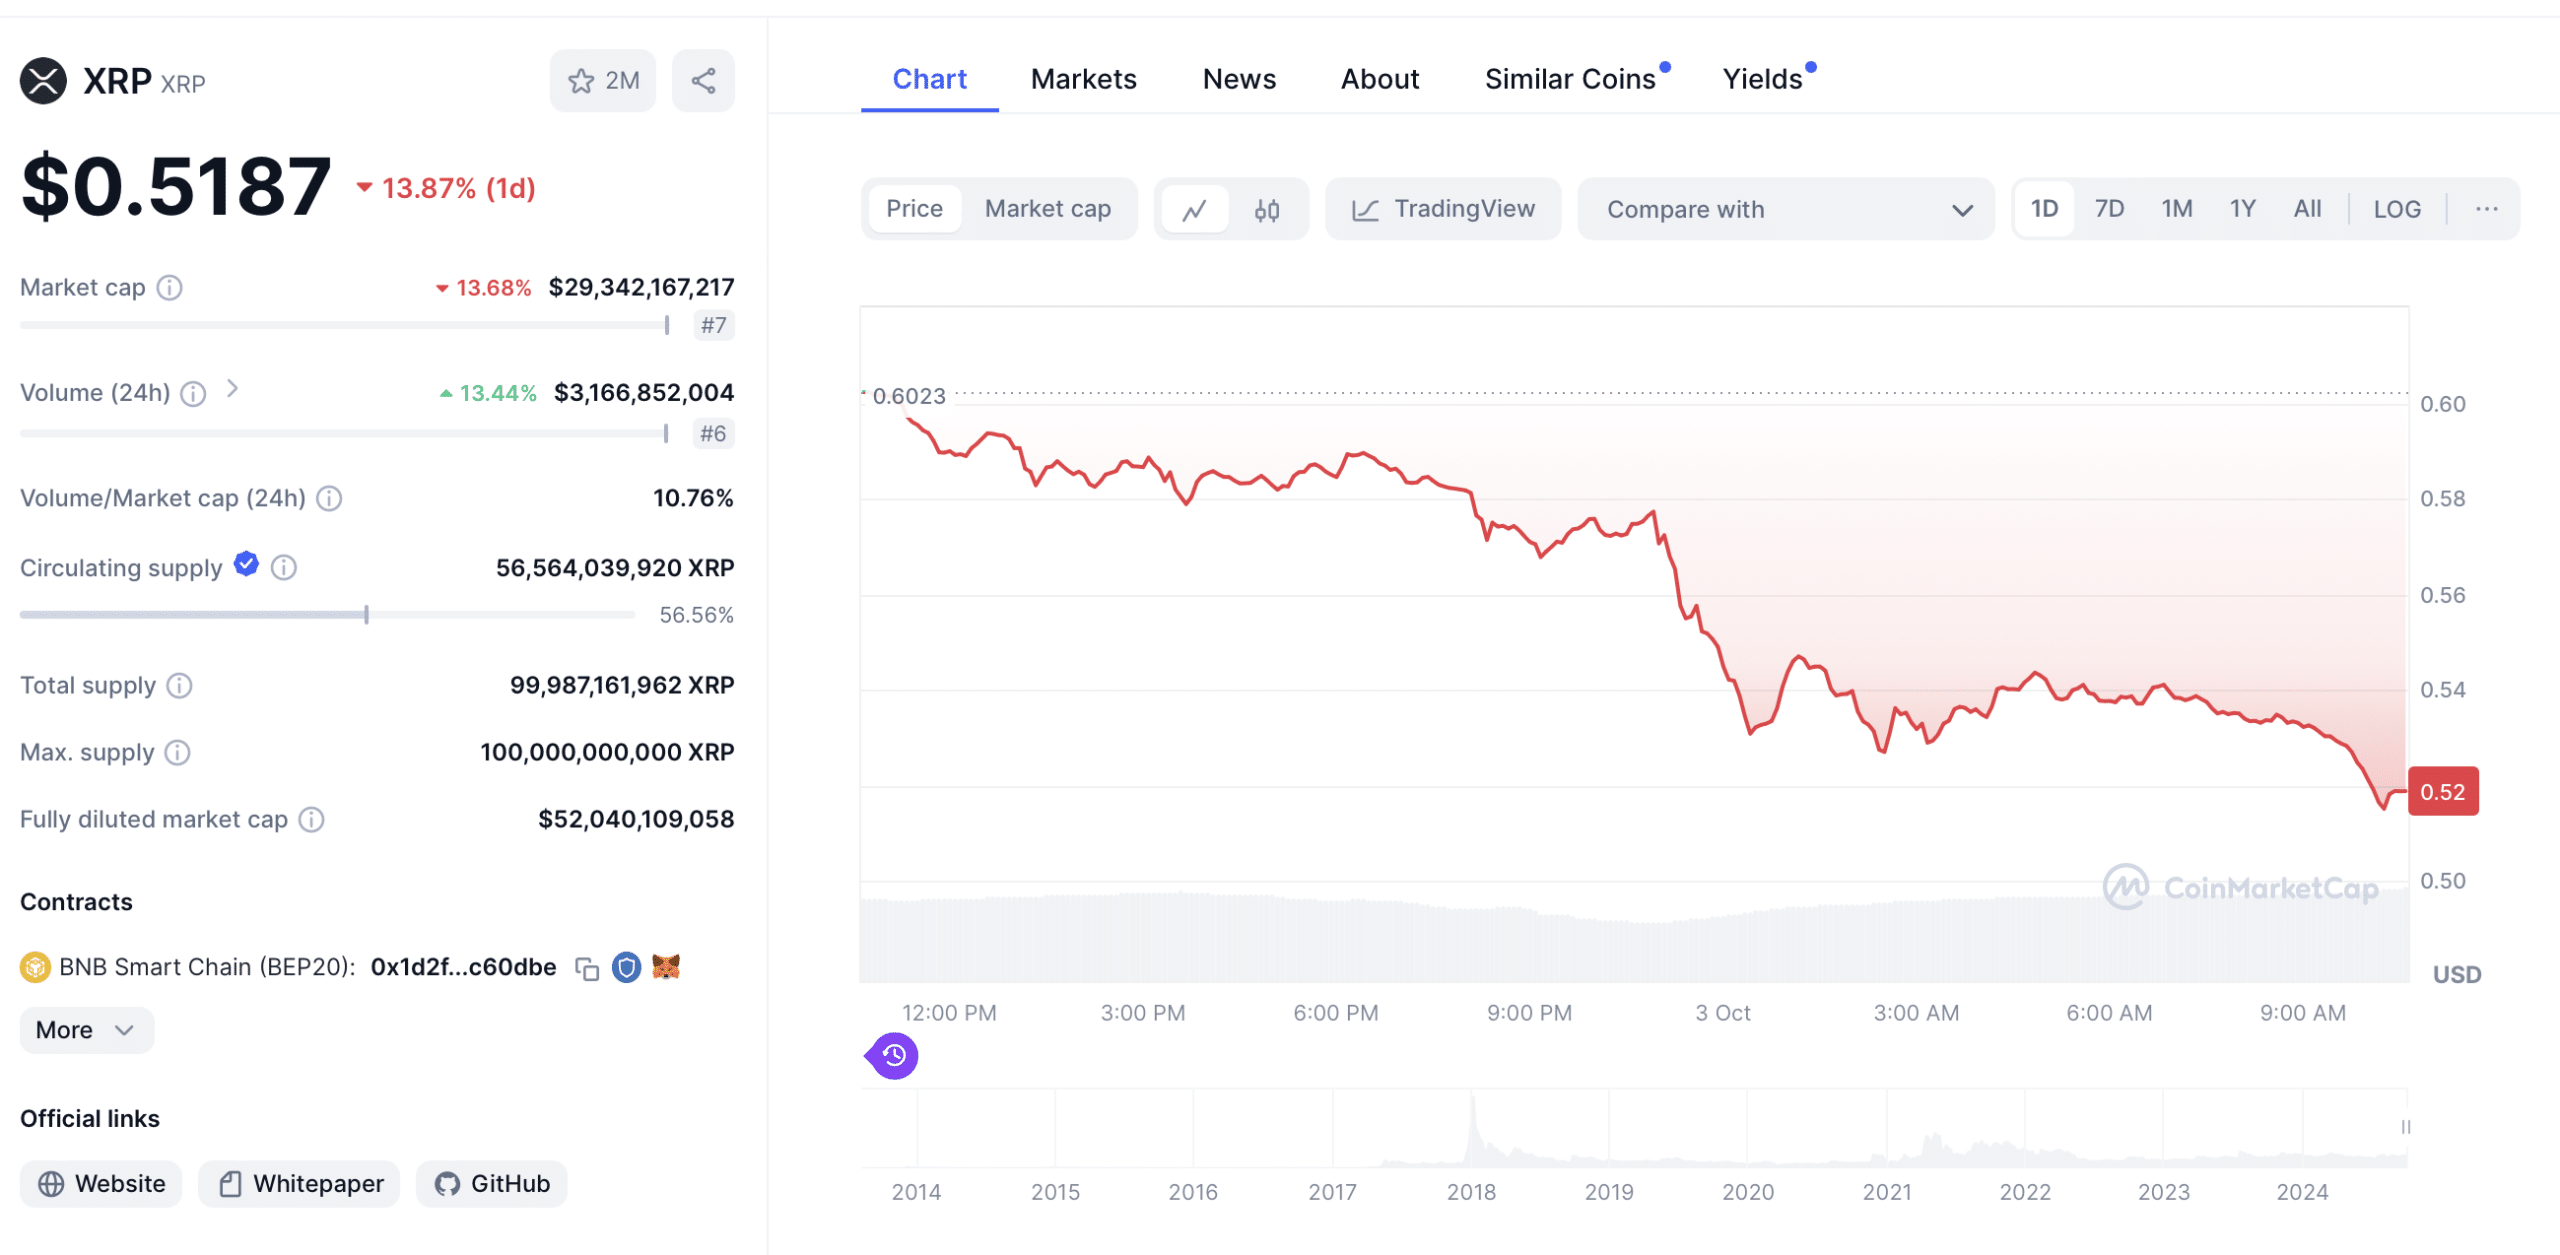
Task: Open the About tab
Action: coord(1379,79)
